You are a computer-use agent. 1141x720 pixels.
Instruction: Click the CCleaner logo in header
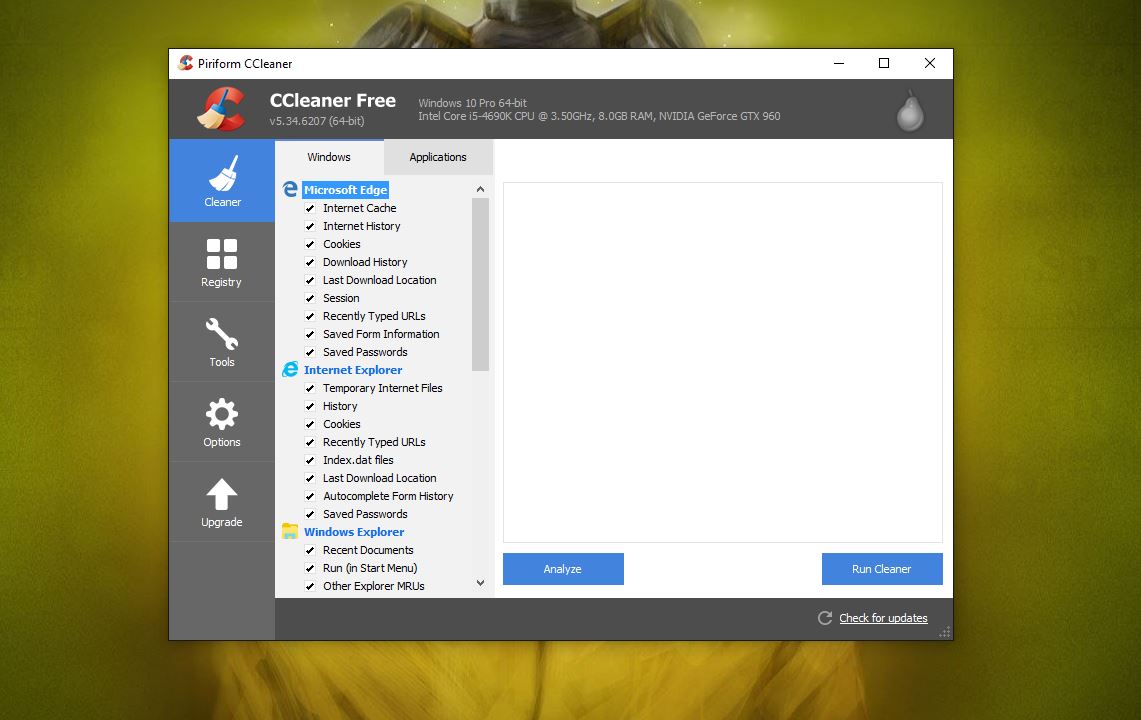tap(221, 109)
